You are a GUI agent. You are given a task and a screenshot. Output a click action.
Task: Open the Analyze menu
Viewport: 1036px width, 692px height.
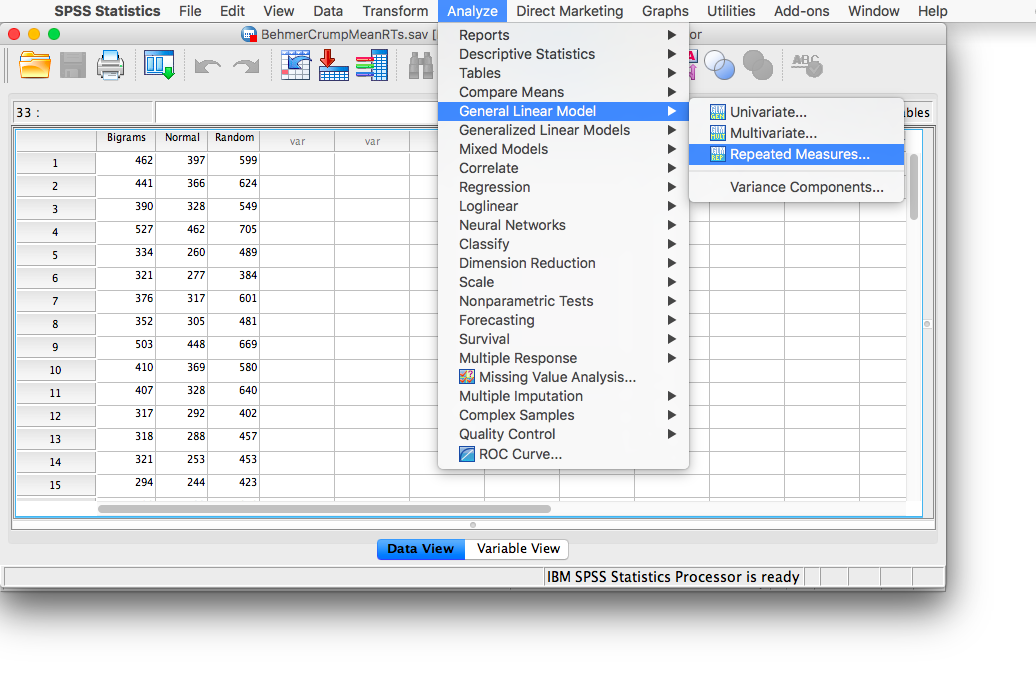472,11
